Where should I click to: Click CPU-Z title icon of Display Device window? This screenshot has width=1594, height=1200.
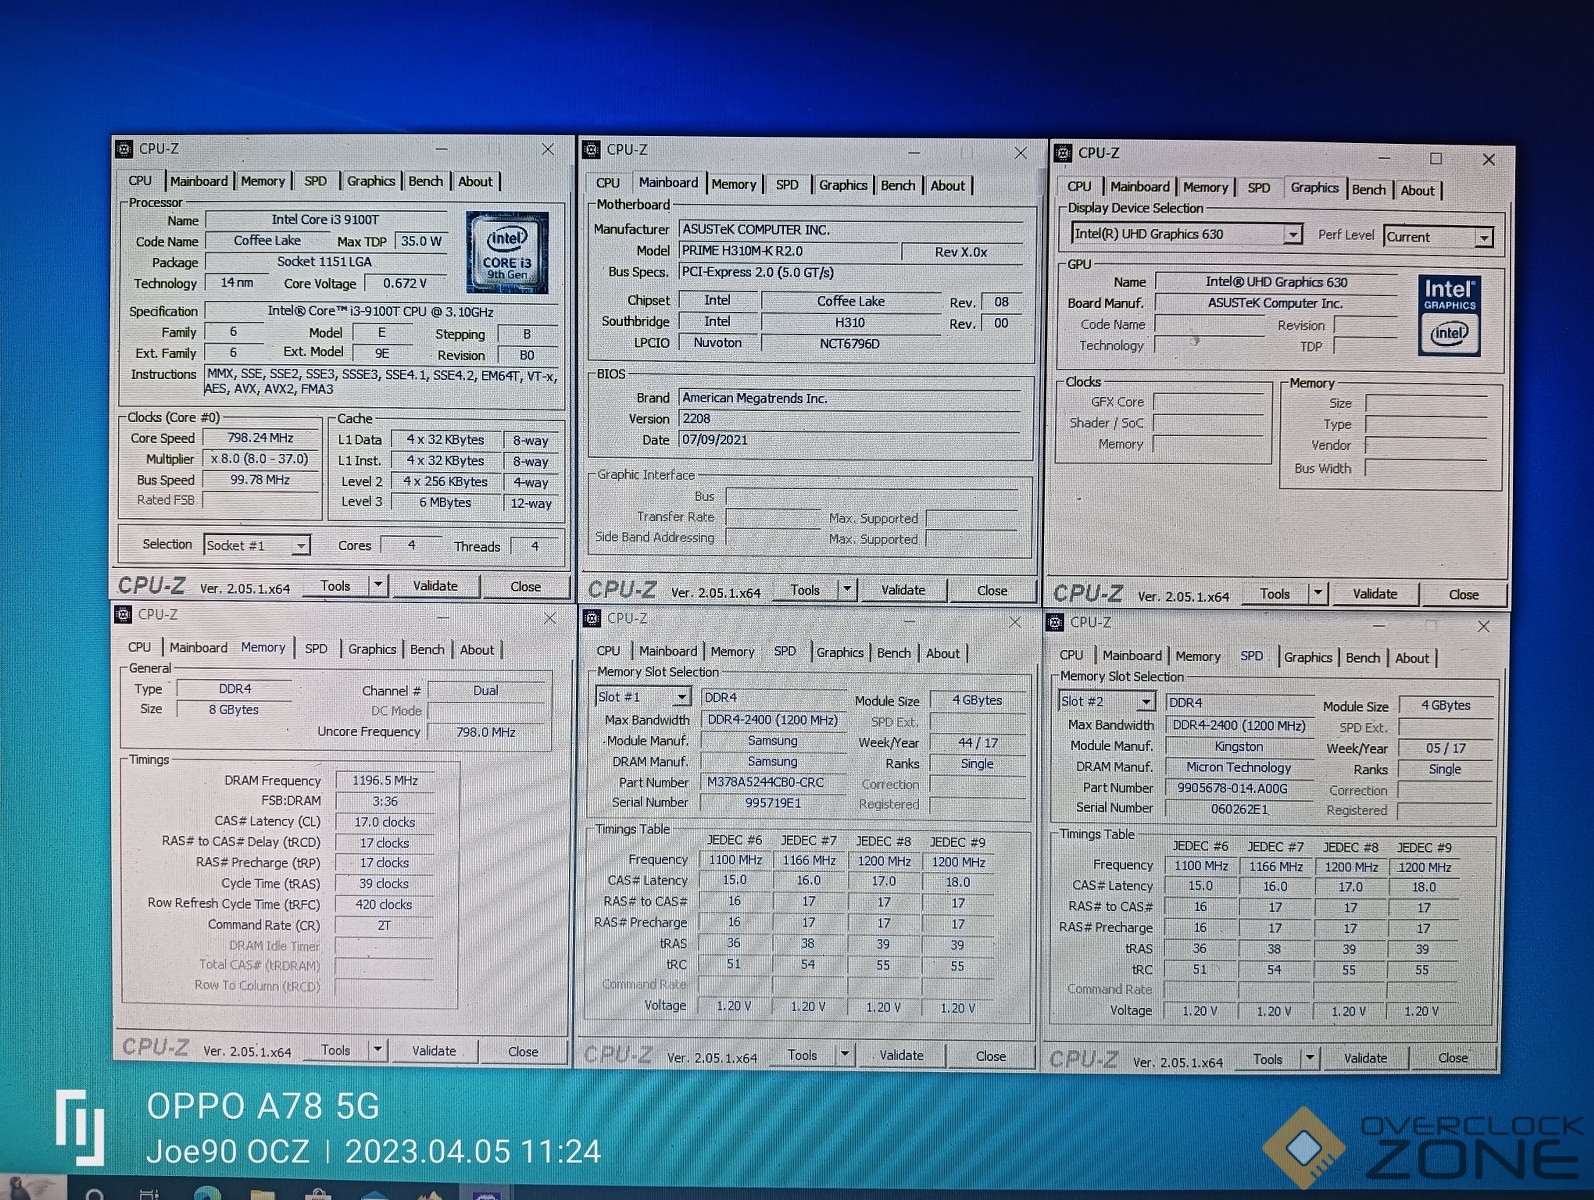point(1062,153)
